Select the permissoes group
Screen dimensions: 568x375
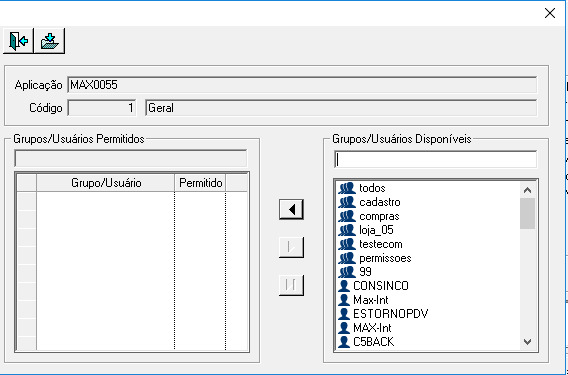pyautogui.click(x=385, y=258)
